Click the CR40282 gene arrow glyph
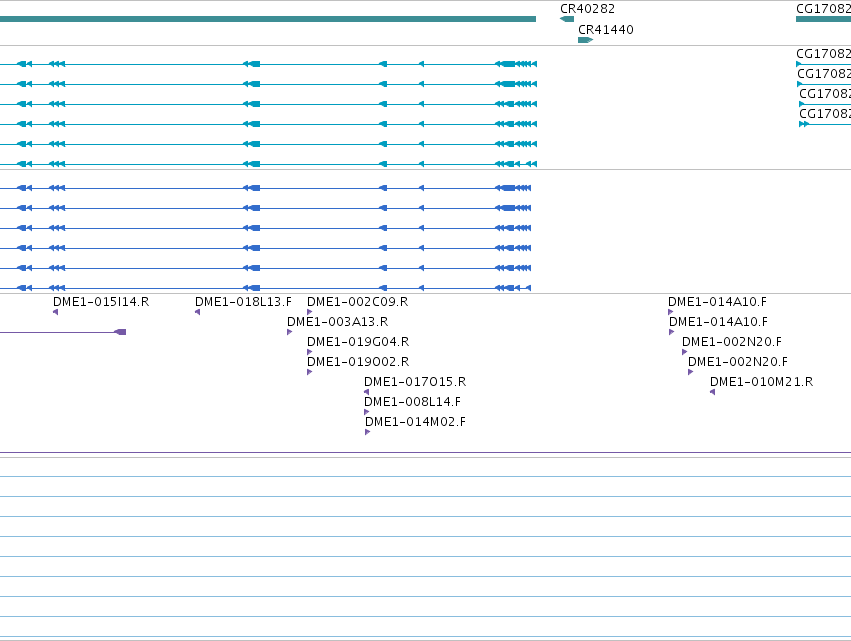The height and width of the screenshot is (641, 851). point(567,19)
